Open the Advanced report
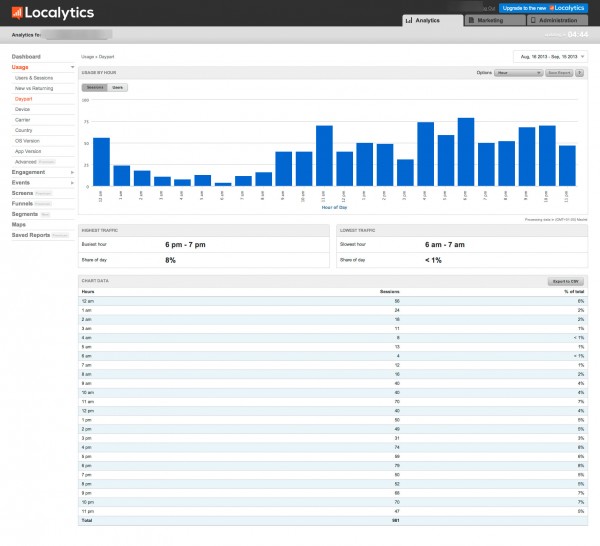The height and width of the screenshot is (546, 600). point(26,162)
